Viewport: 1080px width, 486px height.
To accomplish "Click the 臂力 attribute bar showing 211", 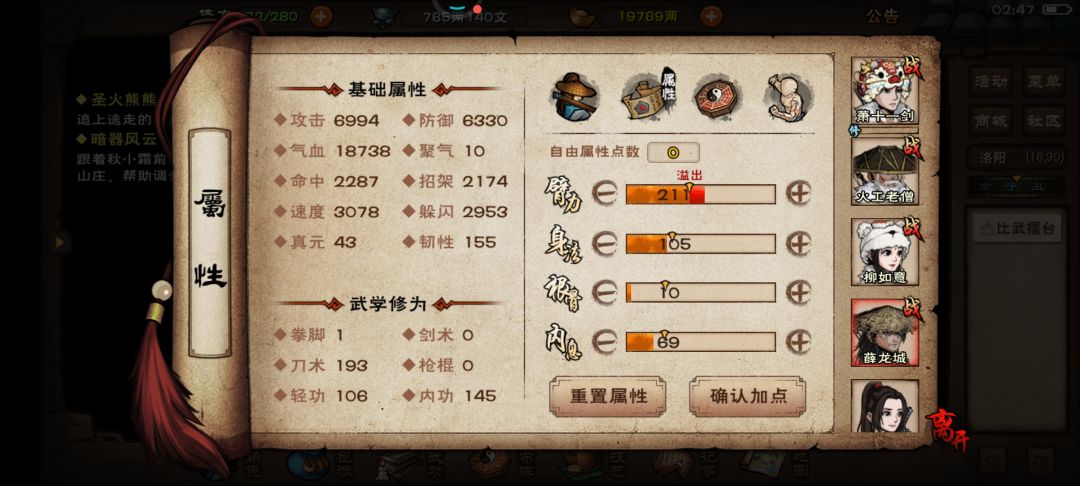I will point(700,194).
